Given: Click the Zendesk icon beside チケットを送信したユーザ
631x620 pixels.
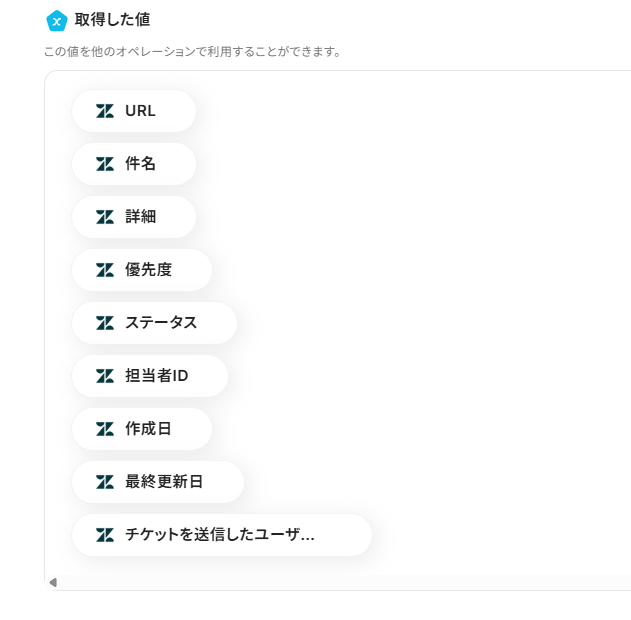Looking at the screenshot, I should (x=105, y=535).
